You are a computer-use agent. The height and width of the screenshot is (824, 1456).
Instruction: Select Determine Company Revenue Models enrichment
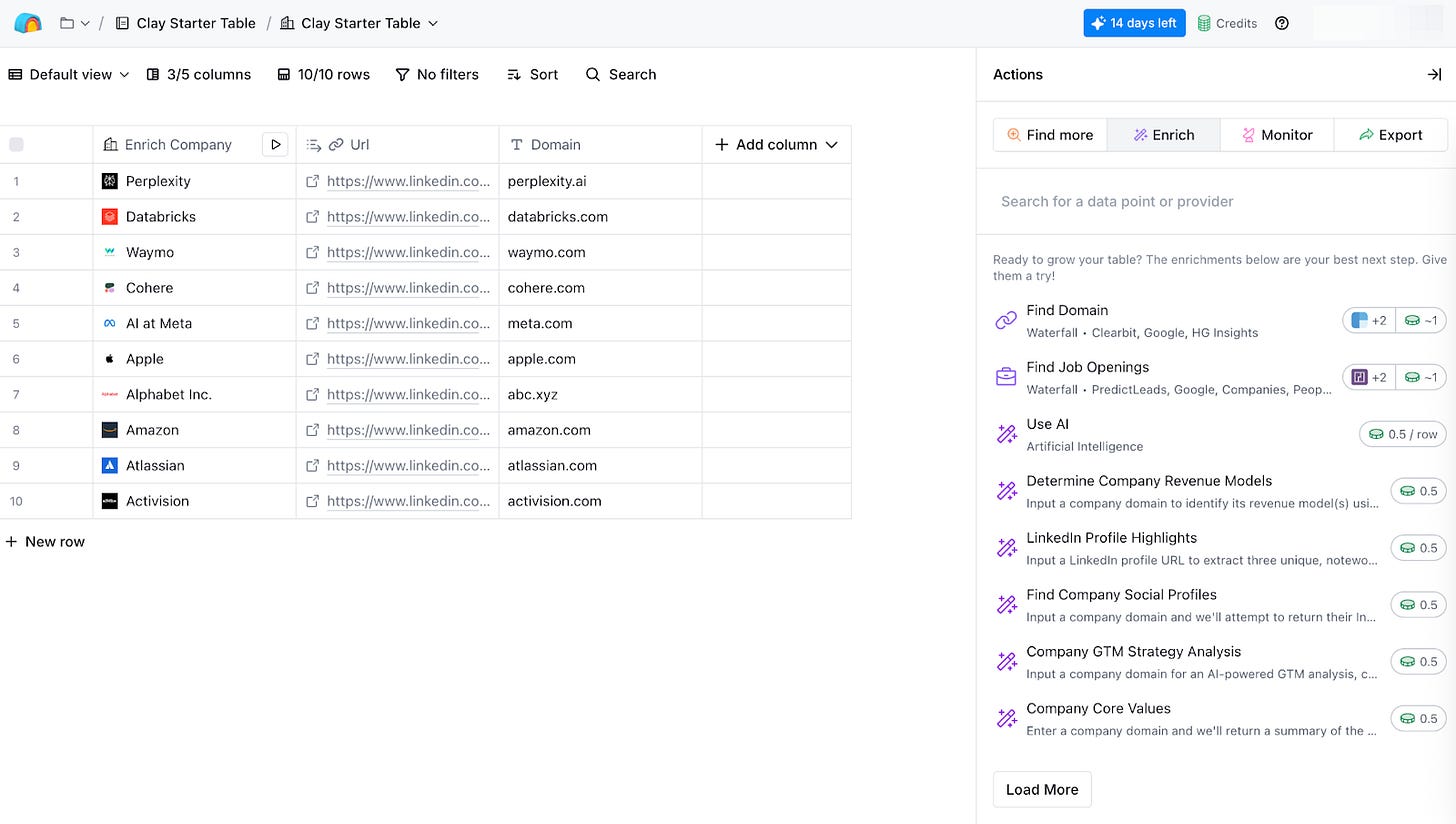coord(1220,491)
